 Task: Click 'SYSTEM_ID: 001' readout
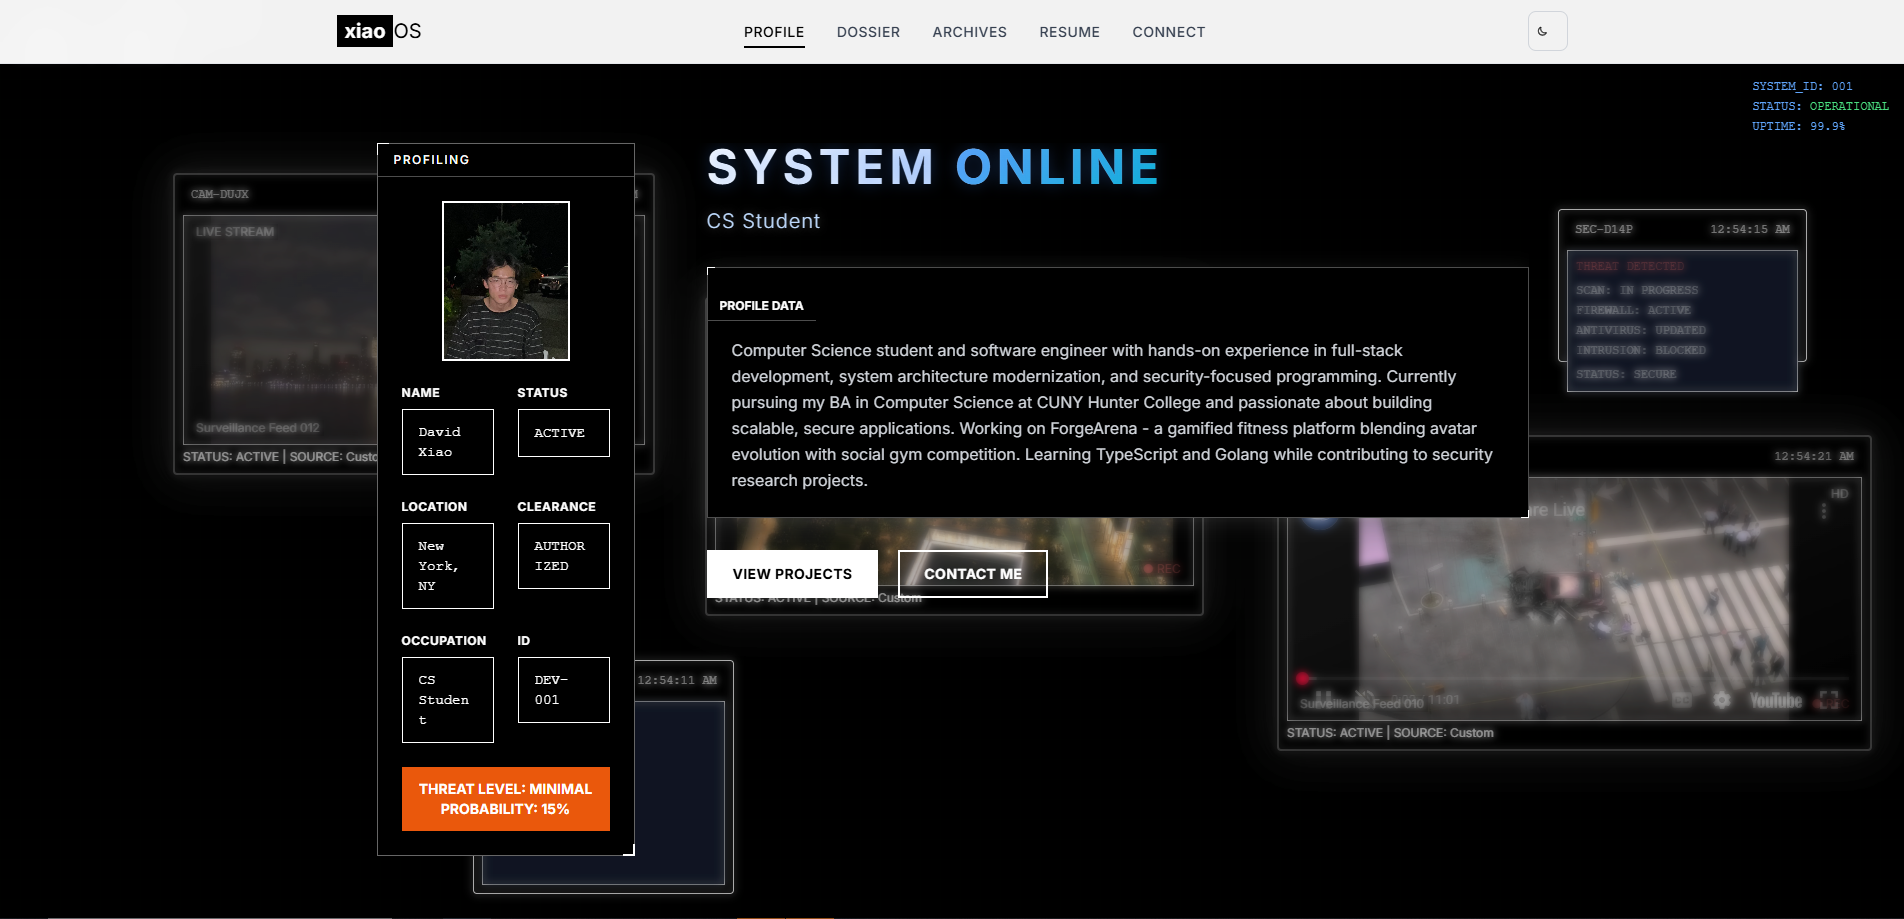(x=1802, y=86)
